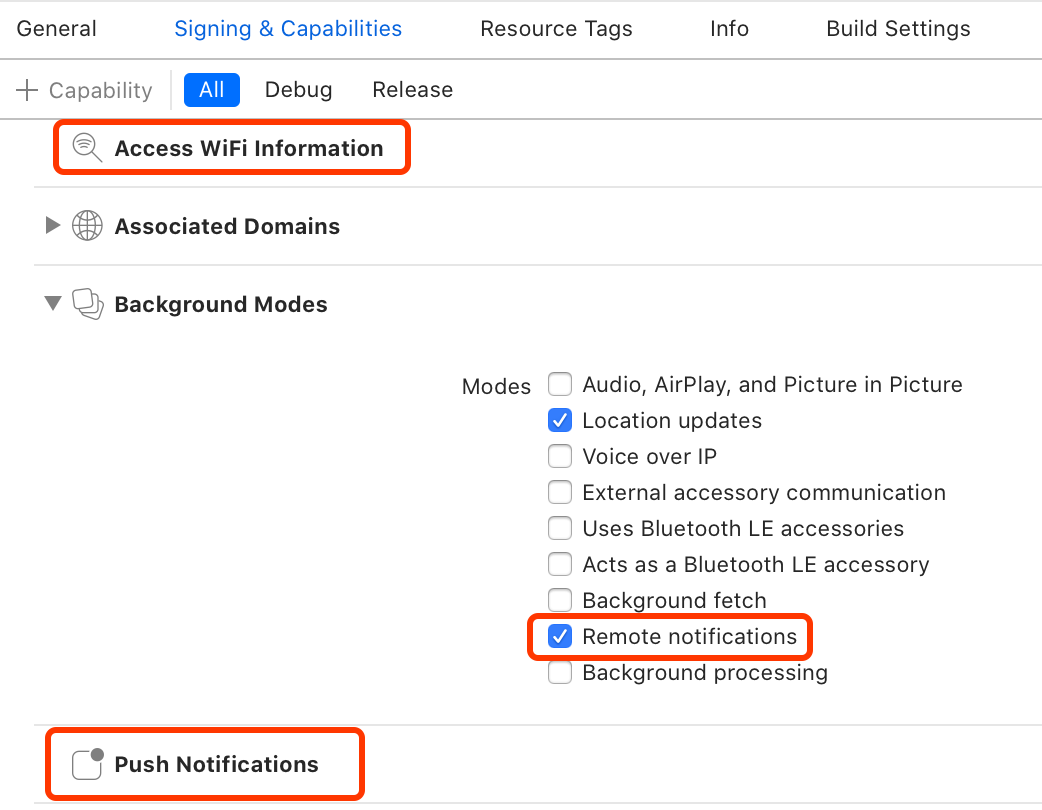This screenshot has width=1042, height=810.
Task: Collapse the Background Modes section
Action: 53,304
